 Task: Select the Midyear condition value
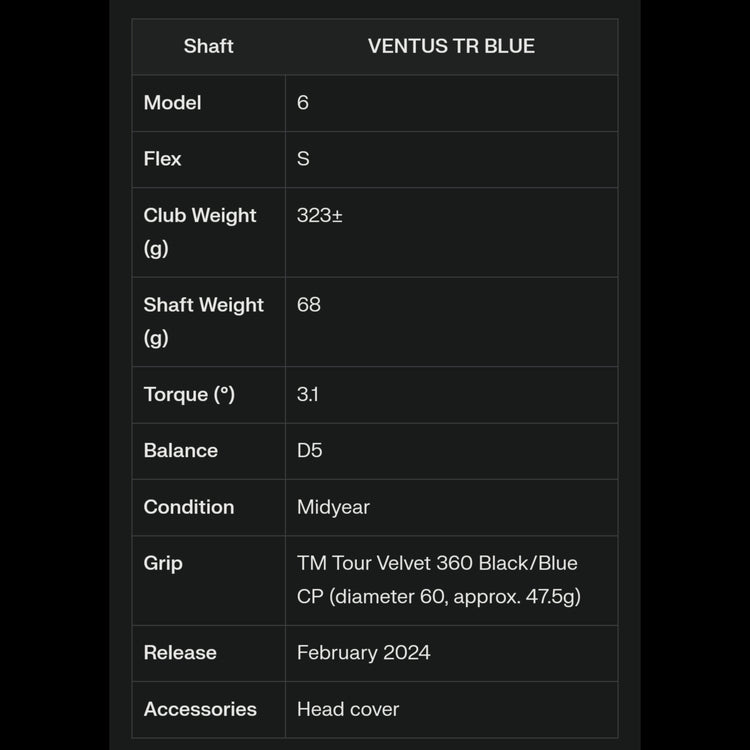(x=333, y=507)
